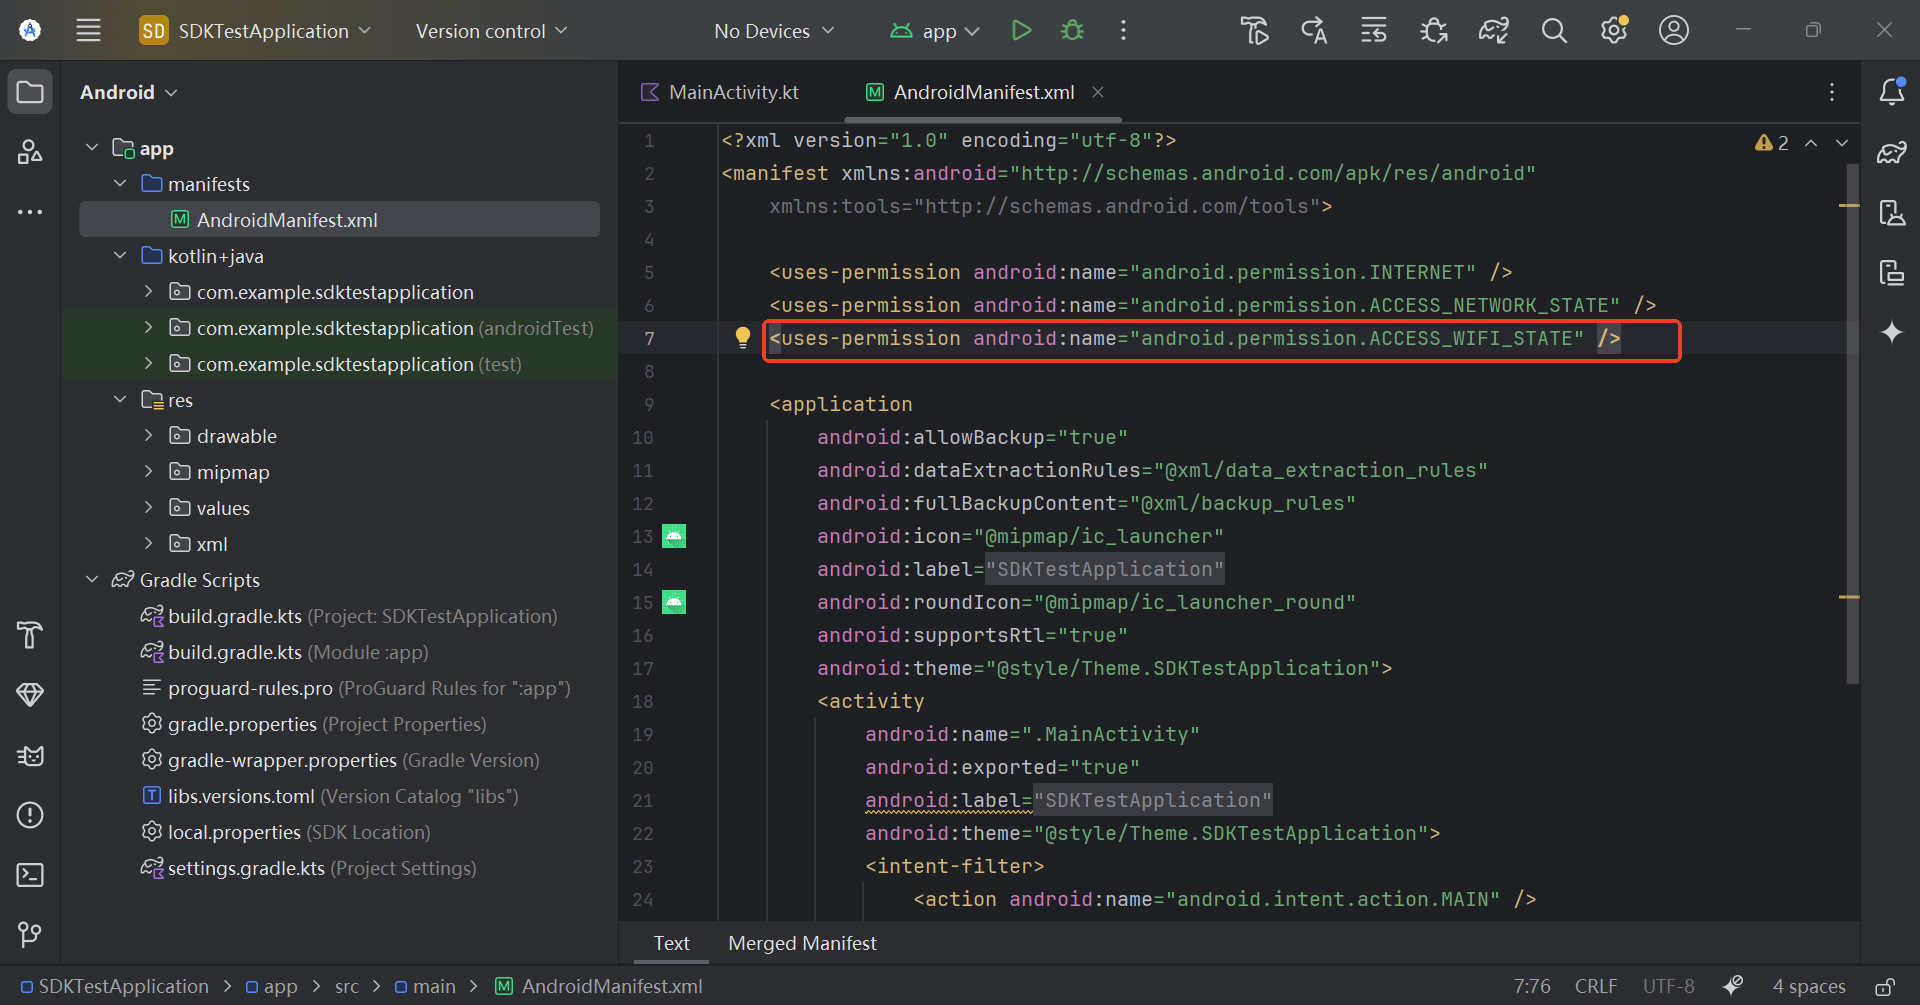Open main folder via breadcrumb navigation
1920x1005 pixels.
click(x=435, y=986)
